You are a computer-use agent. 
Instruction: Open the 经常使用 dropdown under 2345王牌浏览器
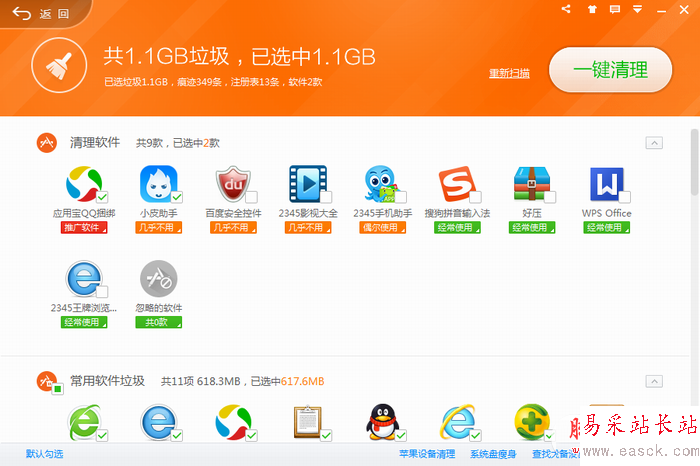[84, 322]
